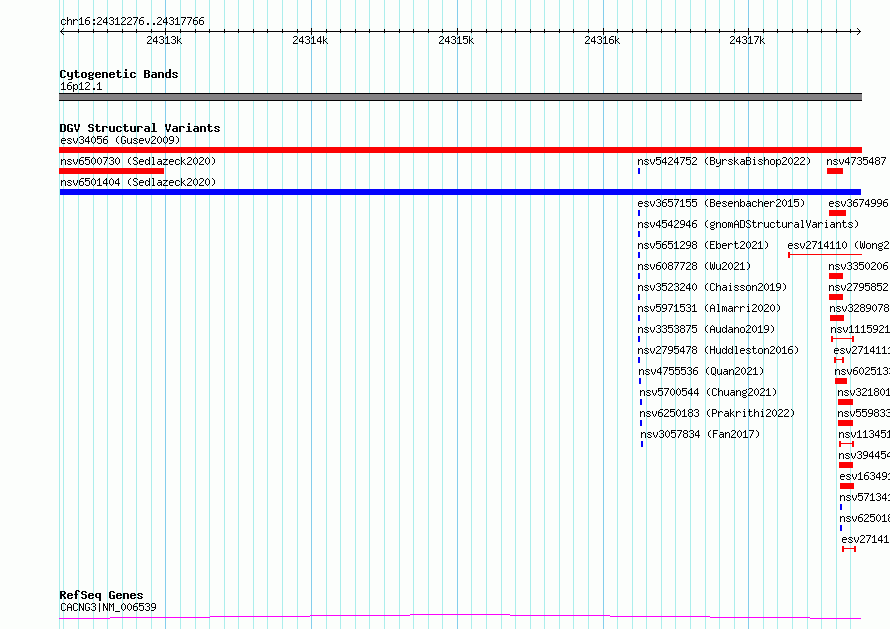Select variant nsv6087728 (Wu2021)
Viewport: 890px width, 629px height.
(694, 266)
